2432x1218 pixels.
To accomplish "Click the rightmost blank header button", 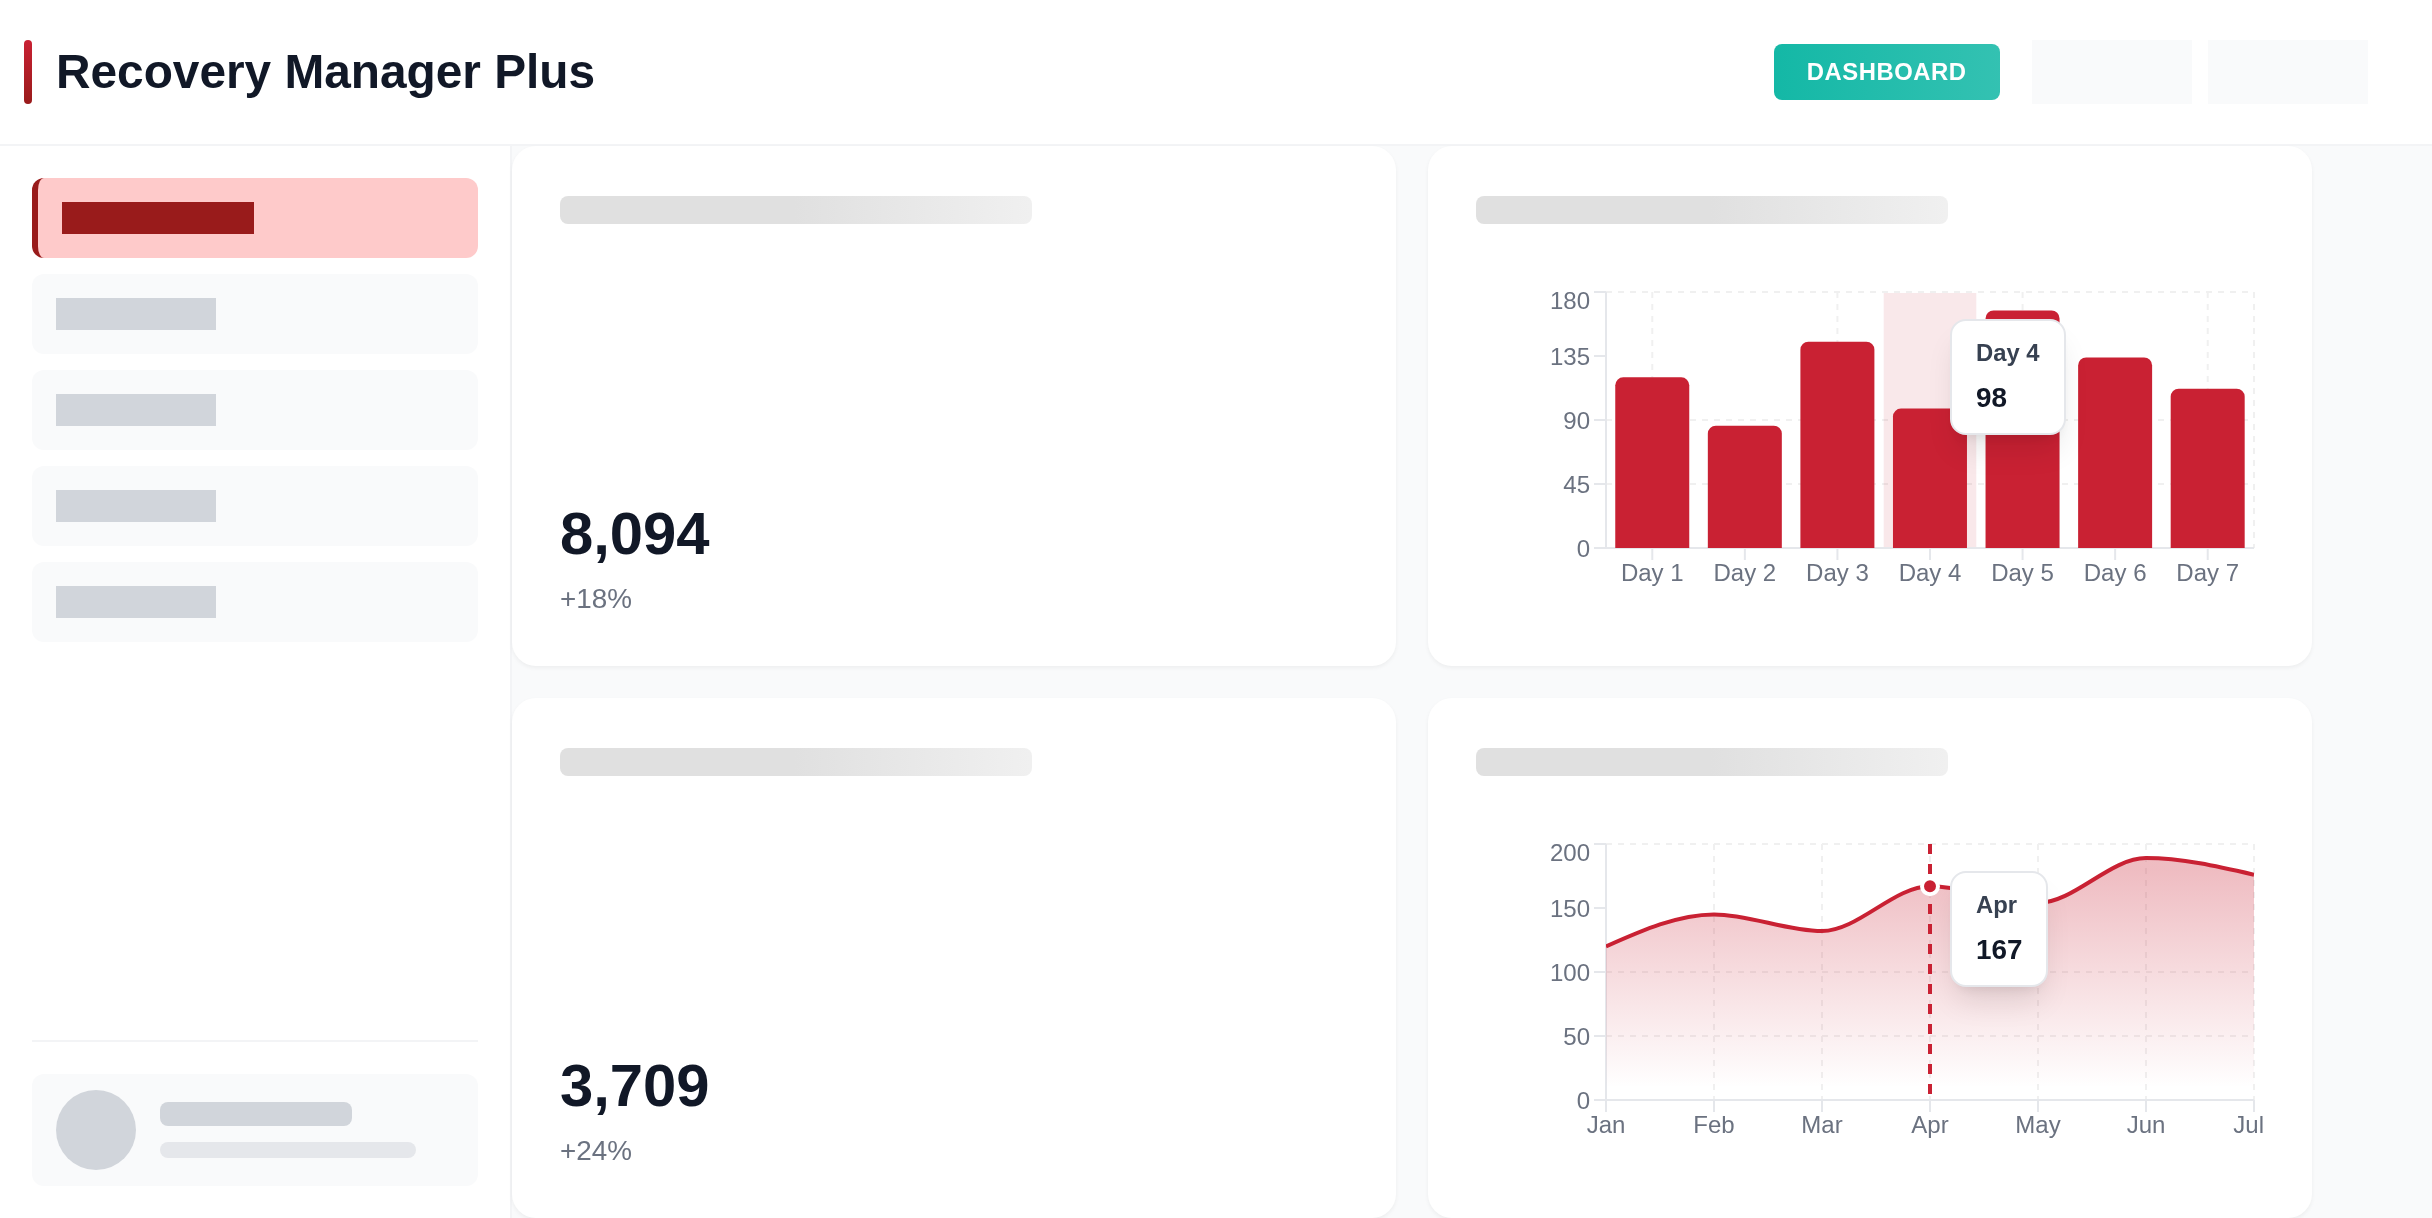I will pyautogui.click(x=2287, y=72).
